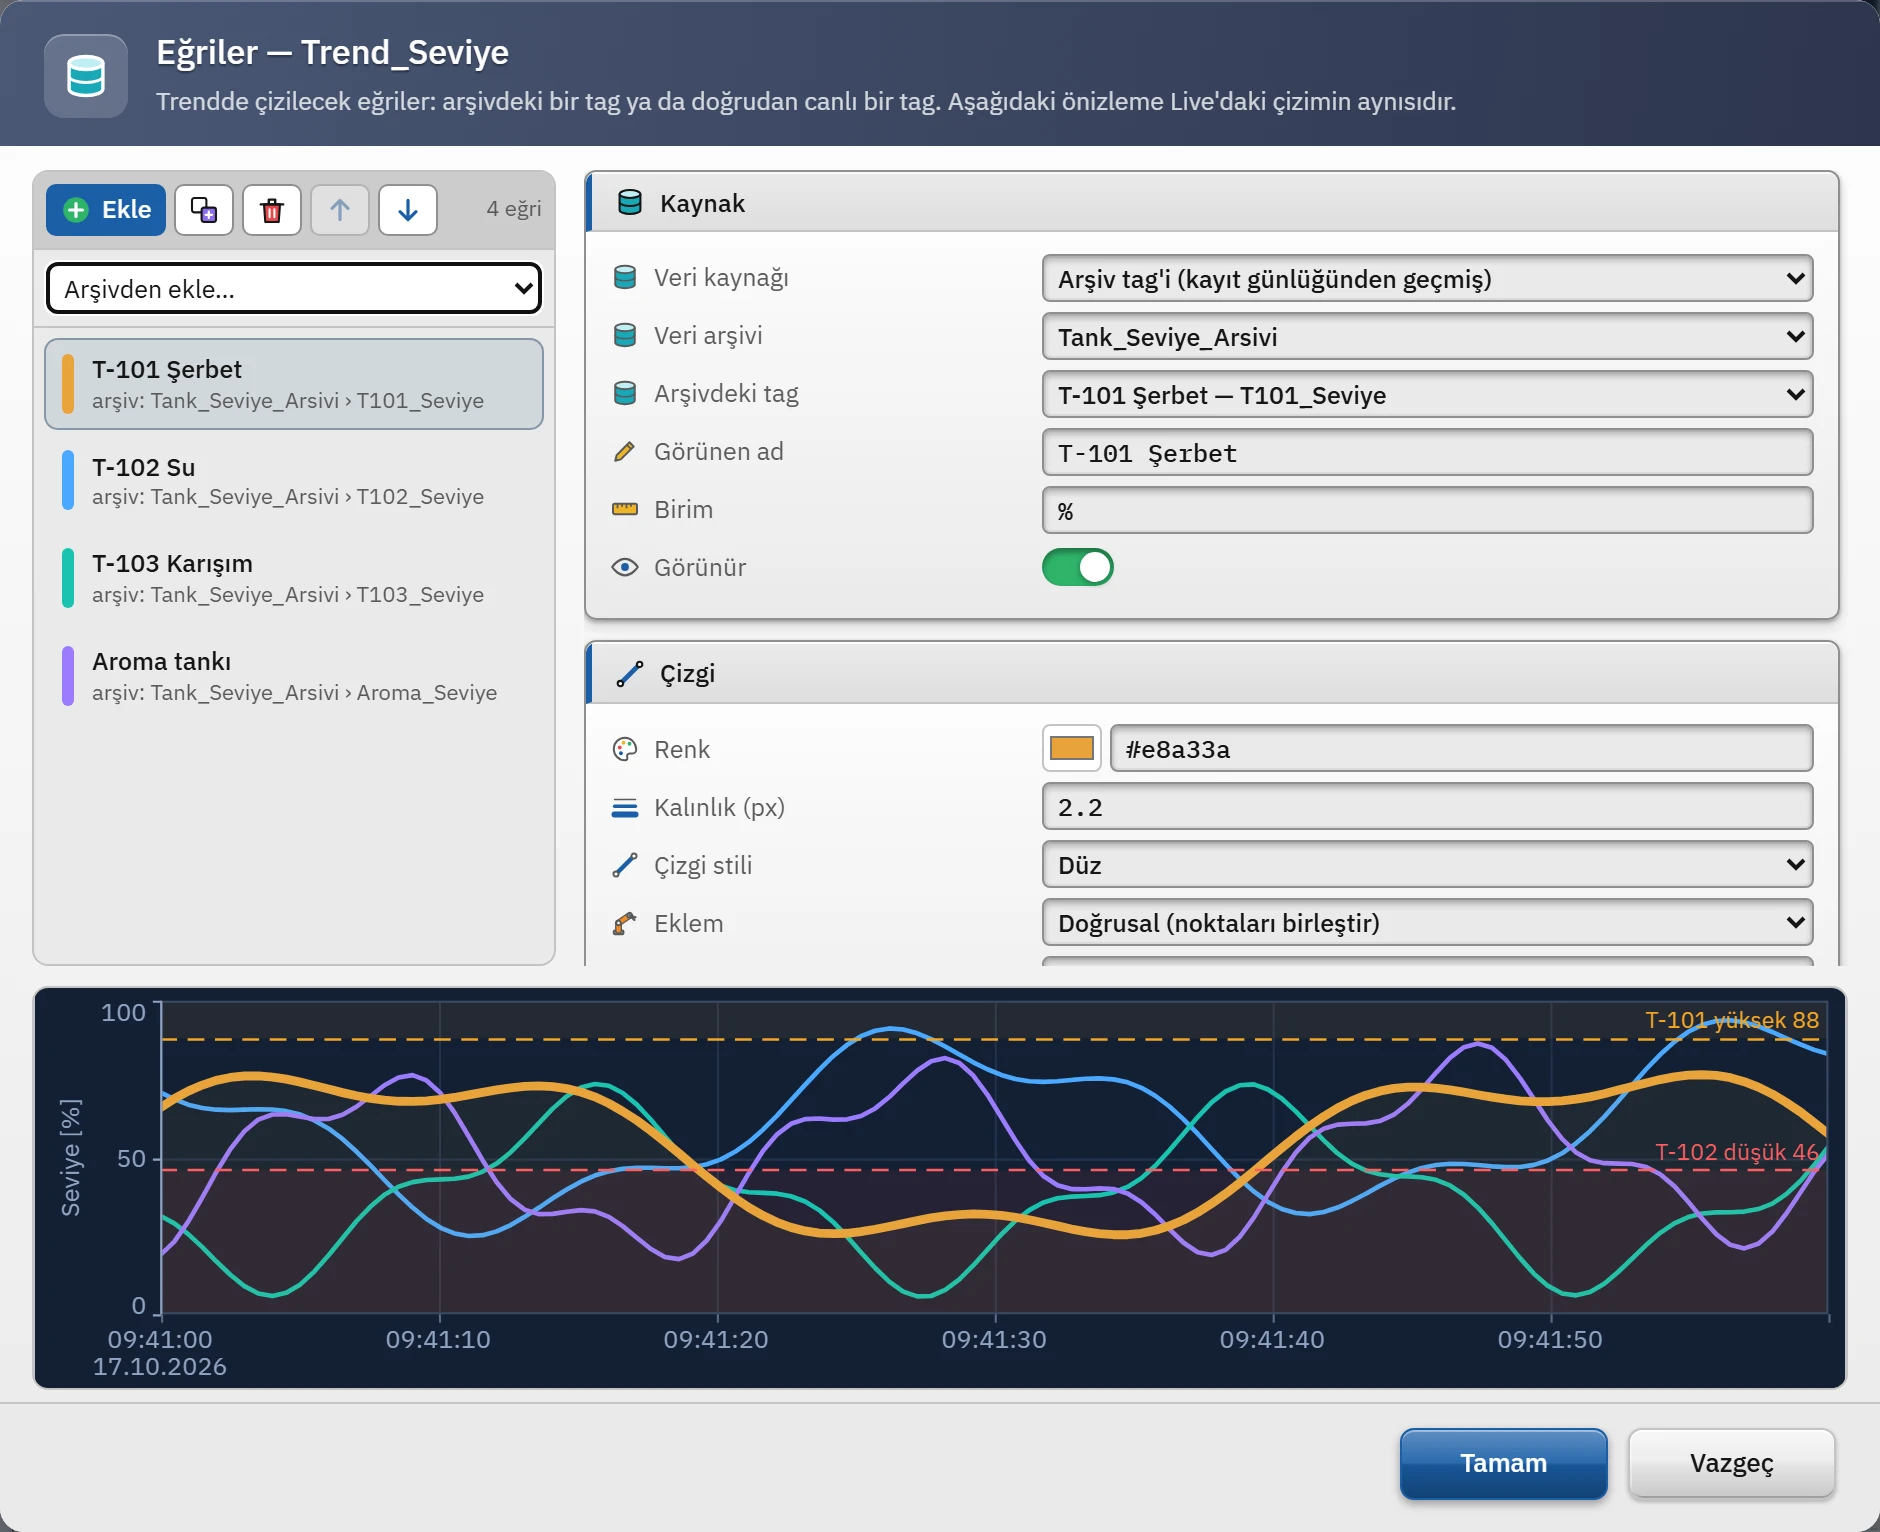Click the ruler icon beside Birim
Viewport: 1880px width, 1532px height.
(625, 509)
